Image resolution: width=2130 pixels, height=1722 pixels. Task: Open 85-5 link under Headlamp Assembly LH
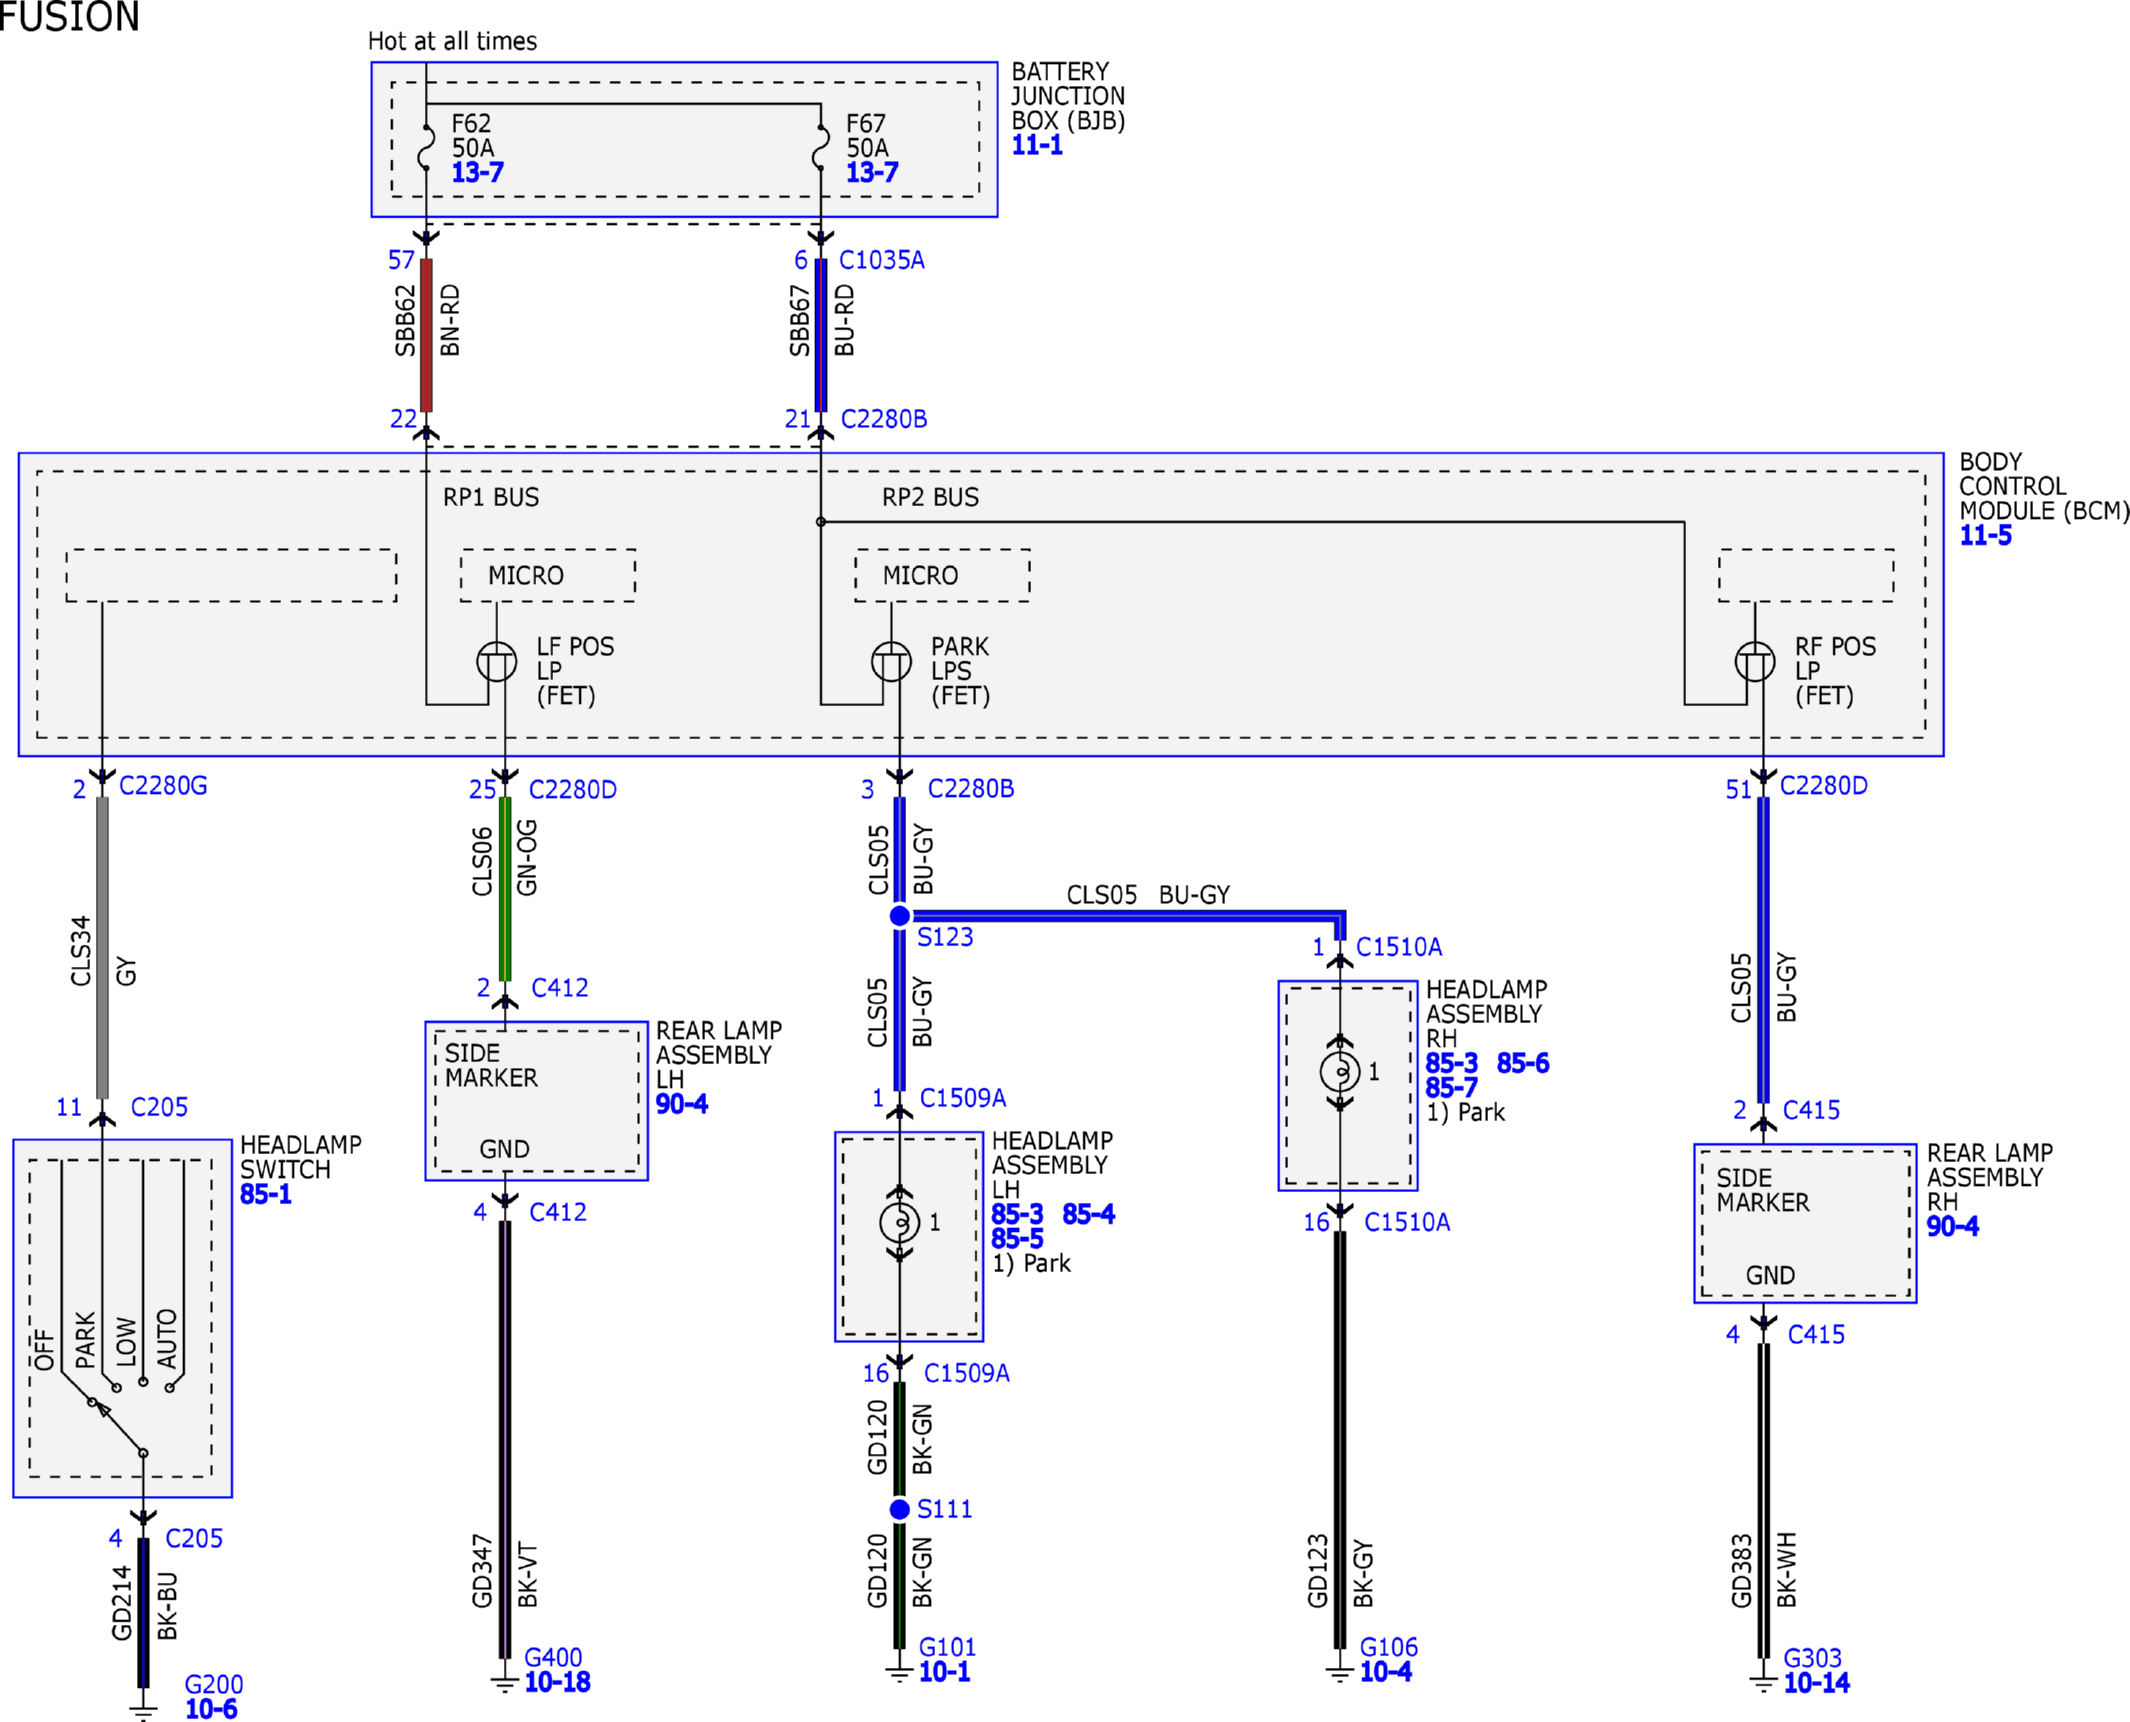click(1017, 1238)
